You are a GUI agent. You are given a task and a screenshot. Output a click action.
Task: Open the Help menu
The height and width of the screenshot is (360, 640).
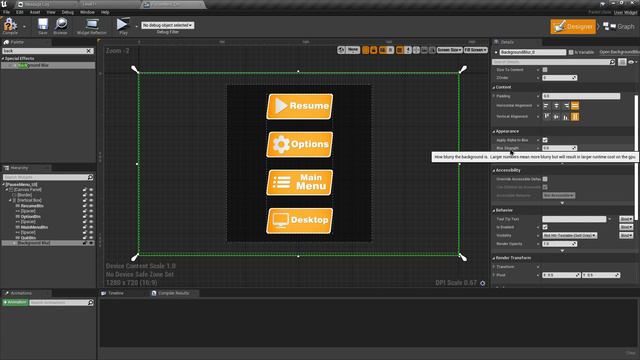(105, 12)
